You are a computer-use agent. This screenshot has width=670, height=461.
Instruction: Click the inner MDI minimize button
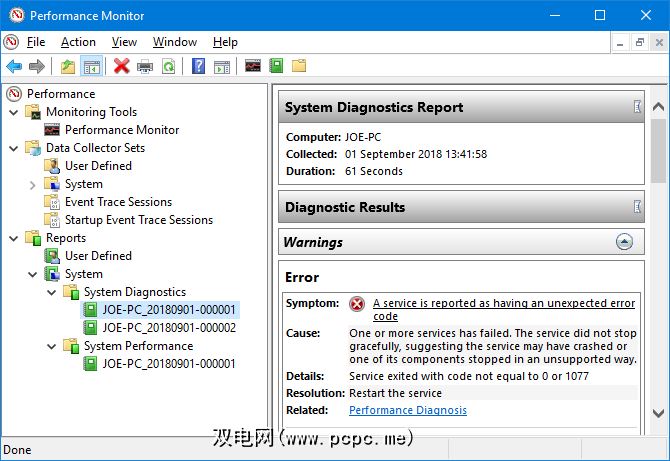(x=620, y=42)
